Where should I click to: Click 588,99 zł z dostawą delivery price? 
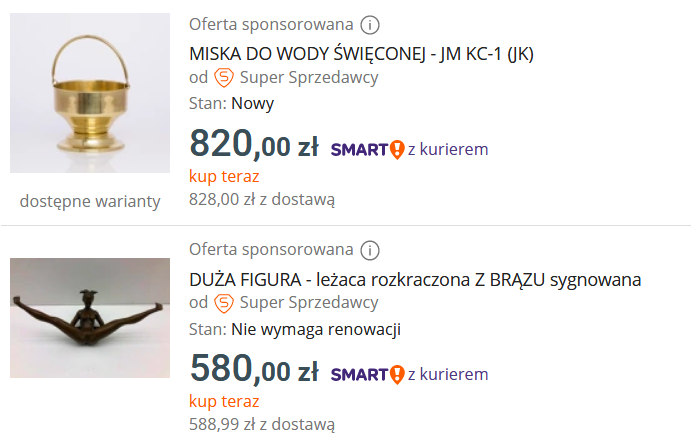(262, 424)
